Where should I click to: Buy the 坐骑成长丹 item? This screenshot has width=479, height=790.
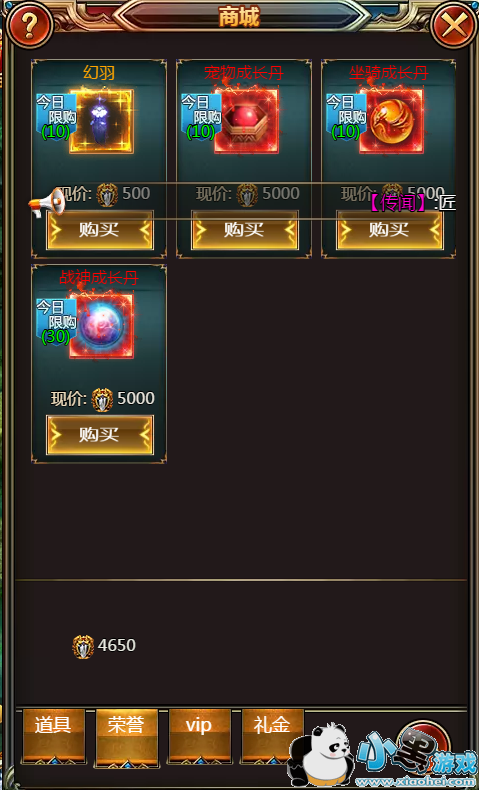click(x=390, y=230)
